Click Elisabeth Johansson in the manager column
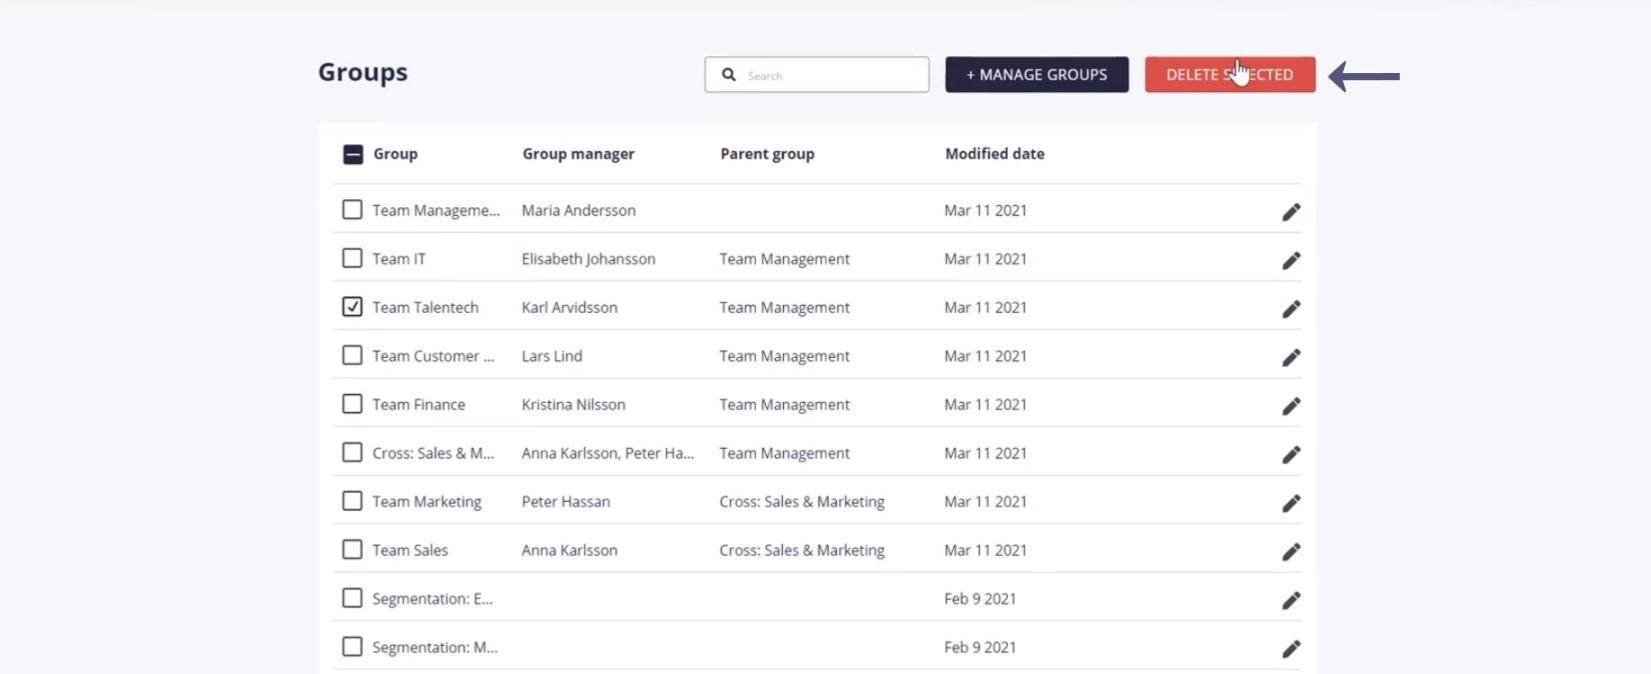 point(588,259)
